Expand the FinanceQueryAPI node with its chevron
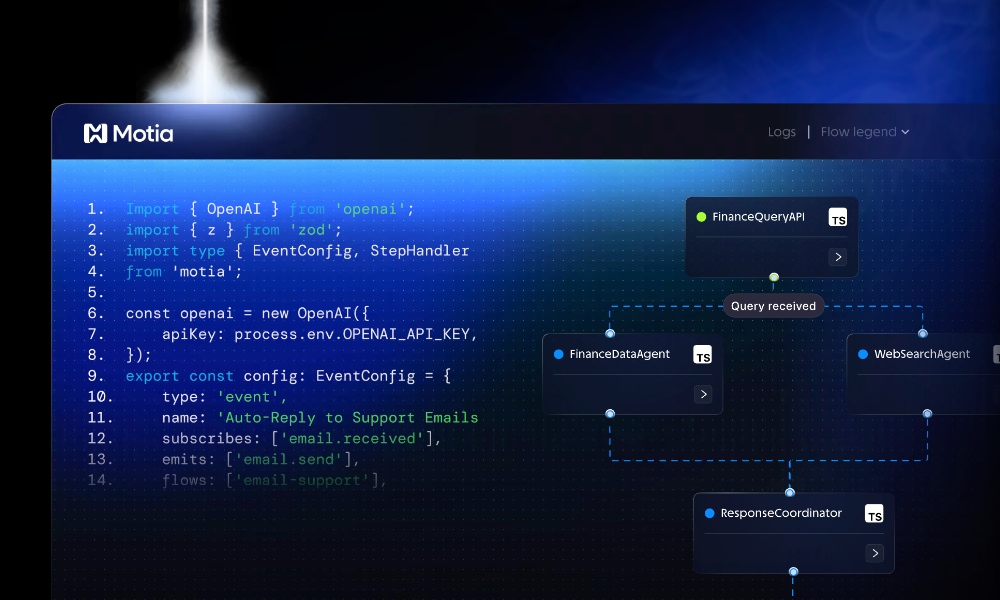Image resolution: width=1000 pixels, height=600 pixels. 838,256
